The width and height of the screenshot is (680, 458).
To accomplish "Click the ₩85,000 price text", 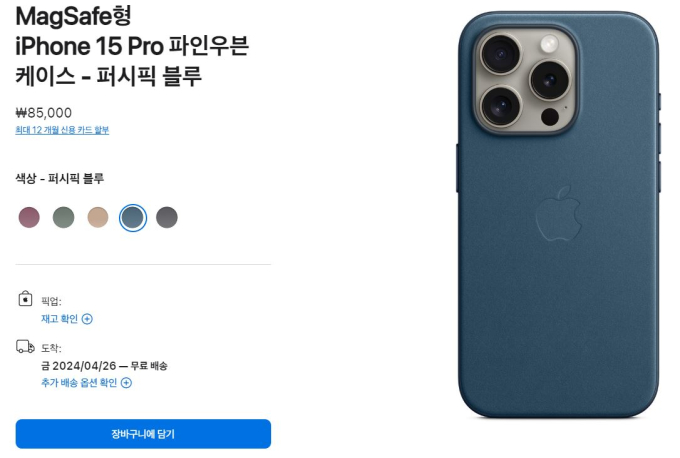I will 44,113.
